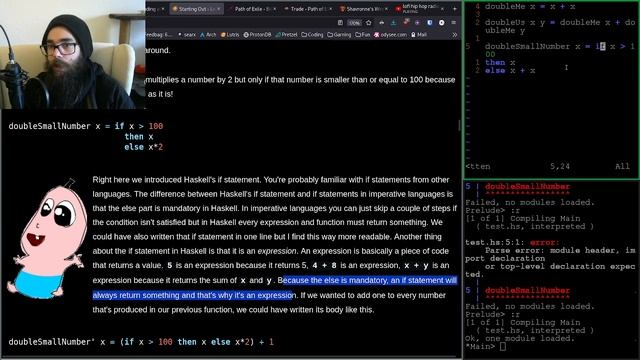Image resolution: width=640 pixels, height=360 pixels.
Task: Click the purple extension icon in toolbar
Action: (417, 23)
